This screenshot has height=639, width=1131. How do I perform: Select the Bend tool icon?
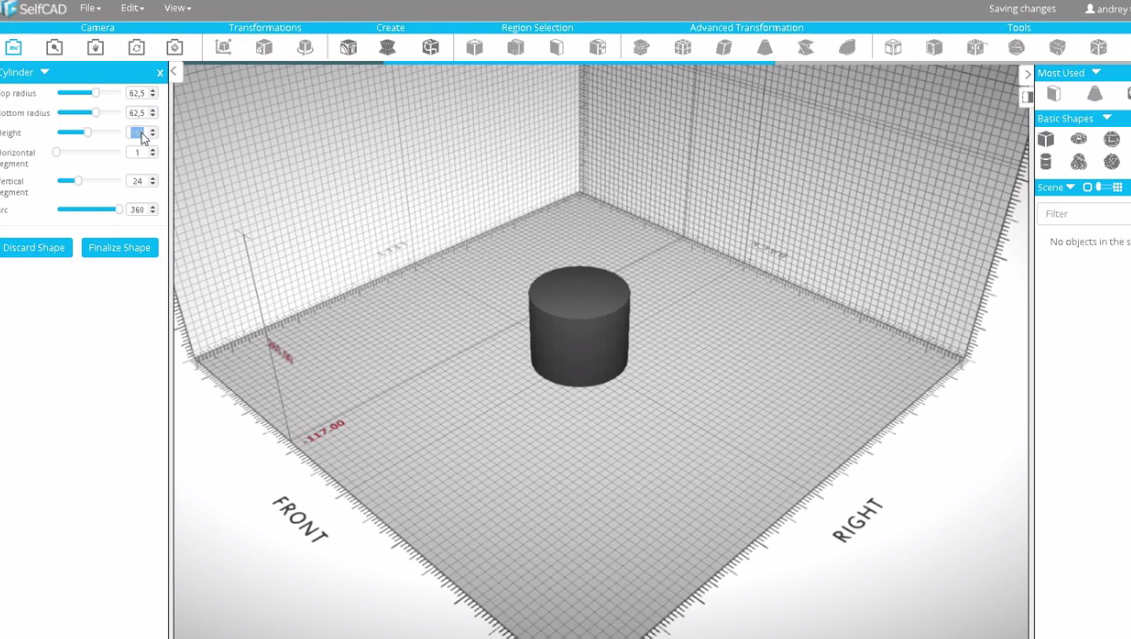pos(848,48)
